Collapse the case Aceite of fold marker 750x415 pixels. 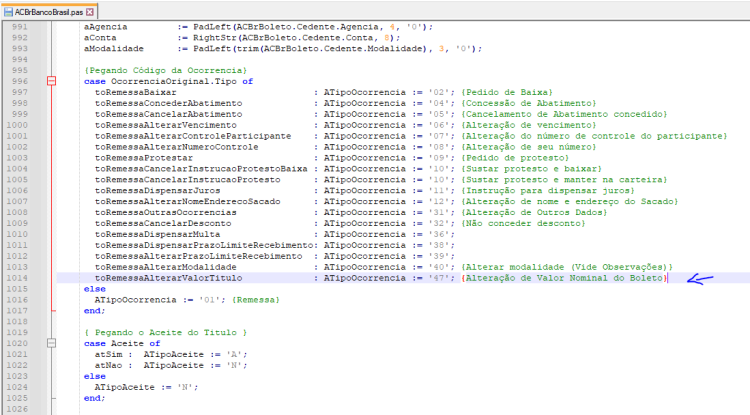[x=52, y=343]
